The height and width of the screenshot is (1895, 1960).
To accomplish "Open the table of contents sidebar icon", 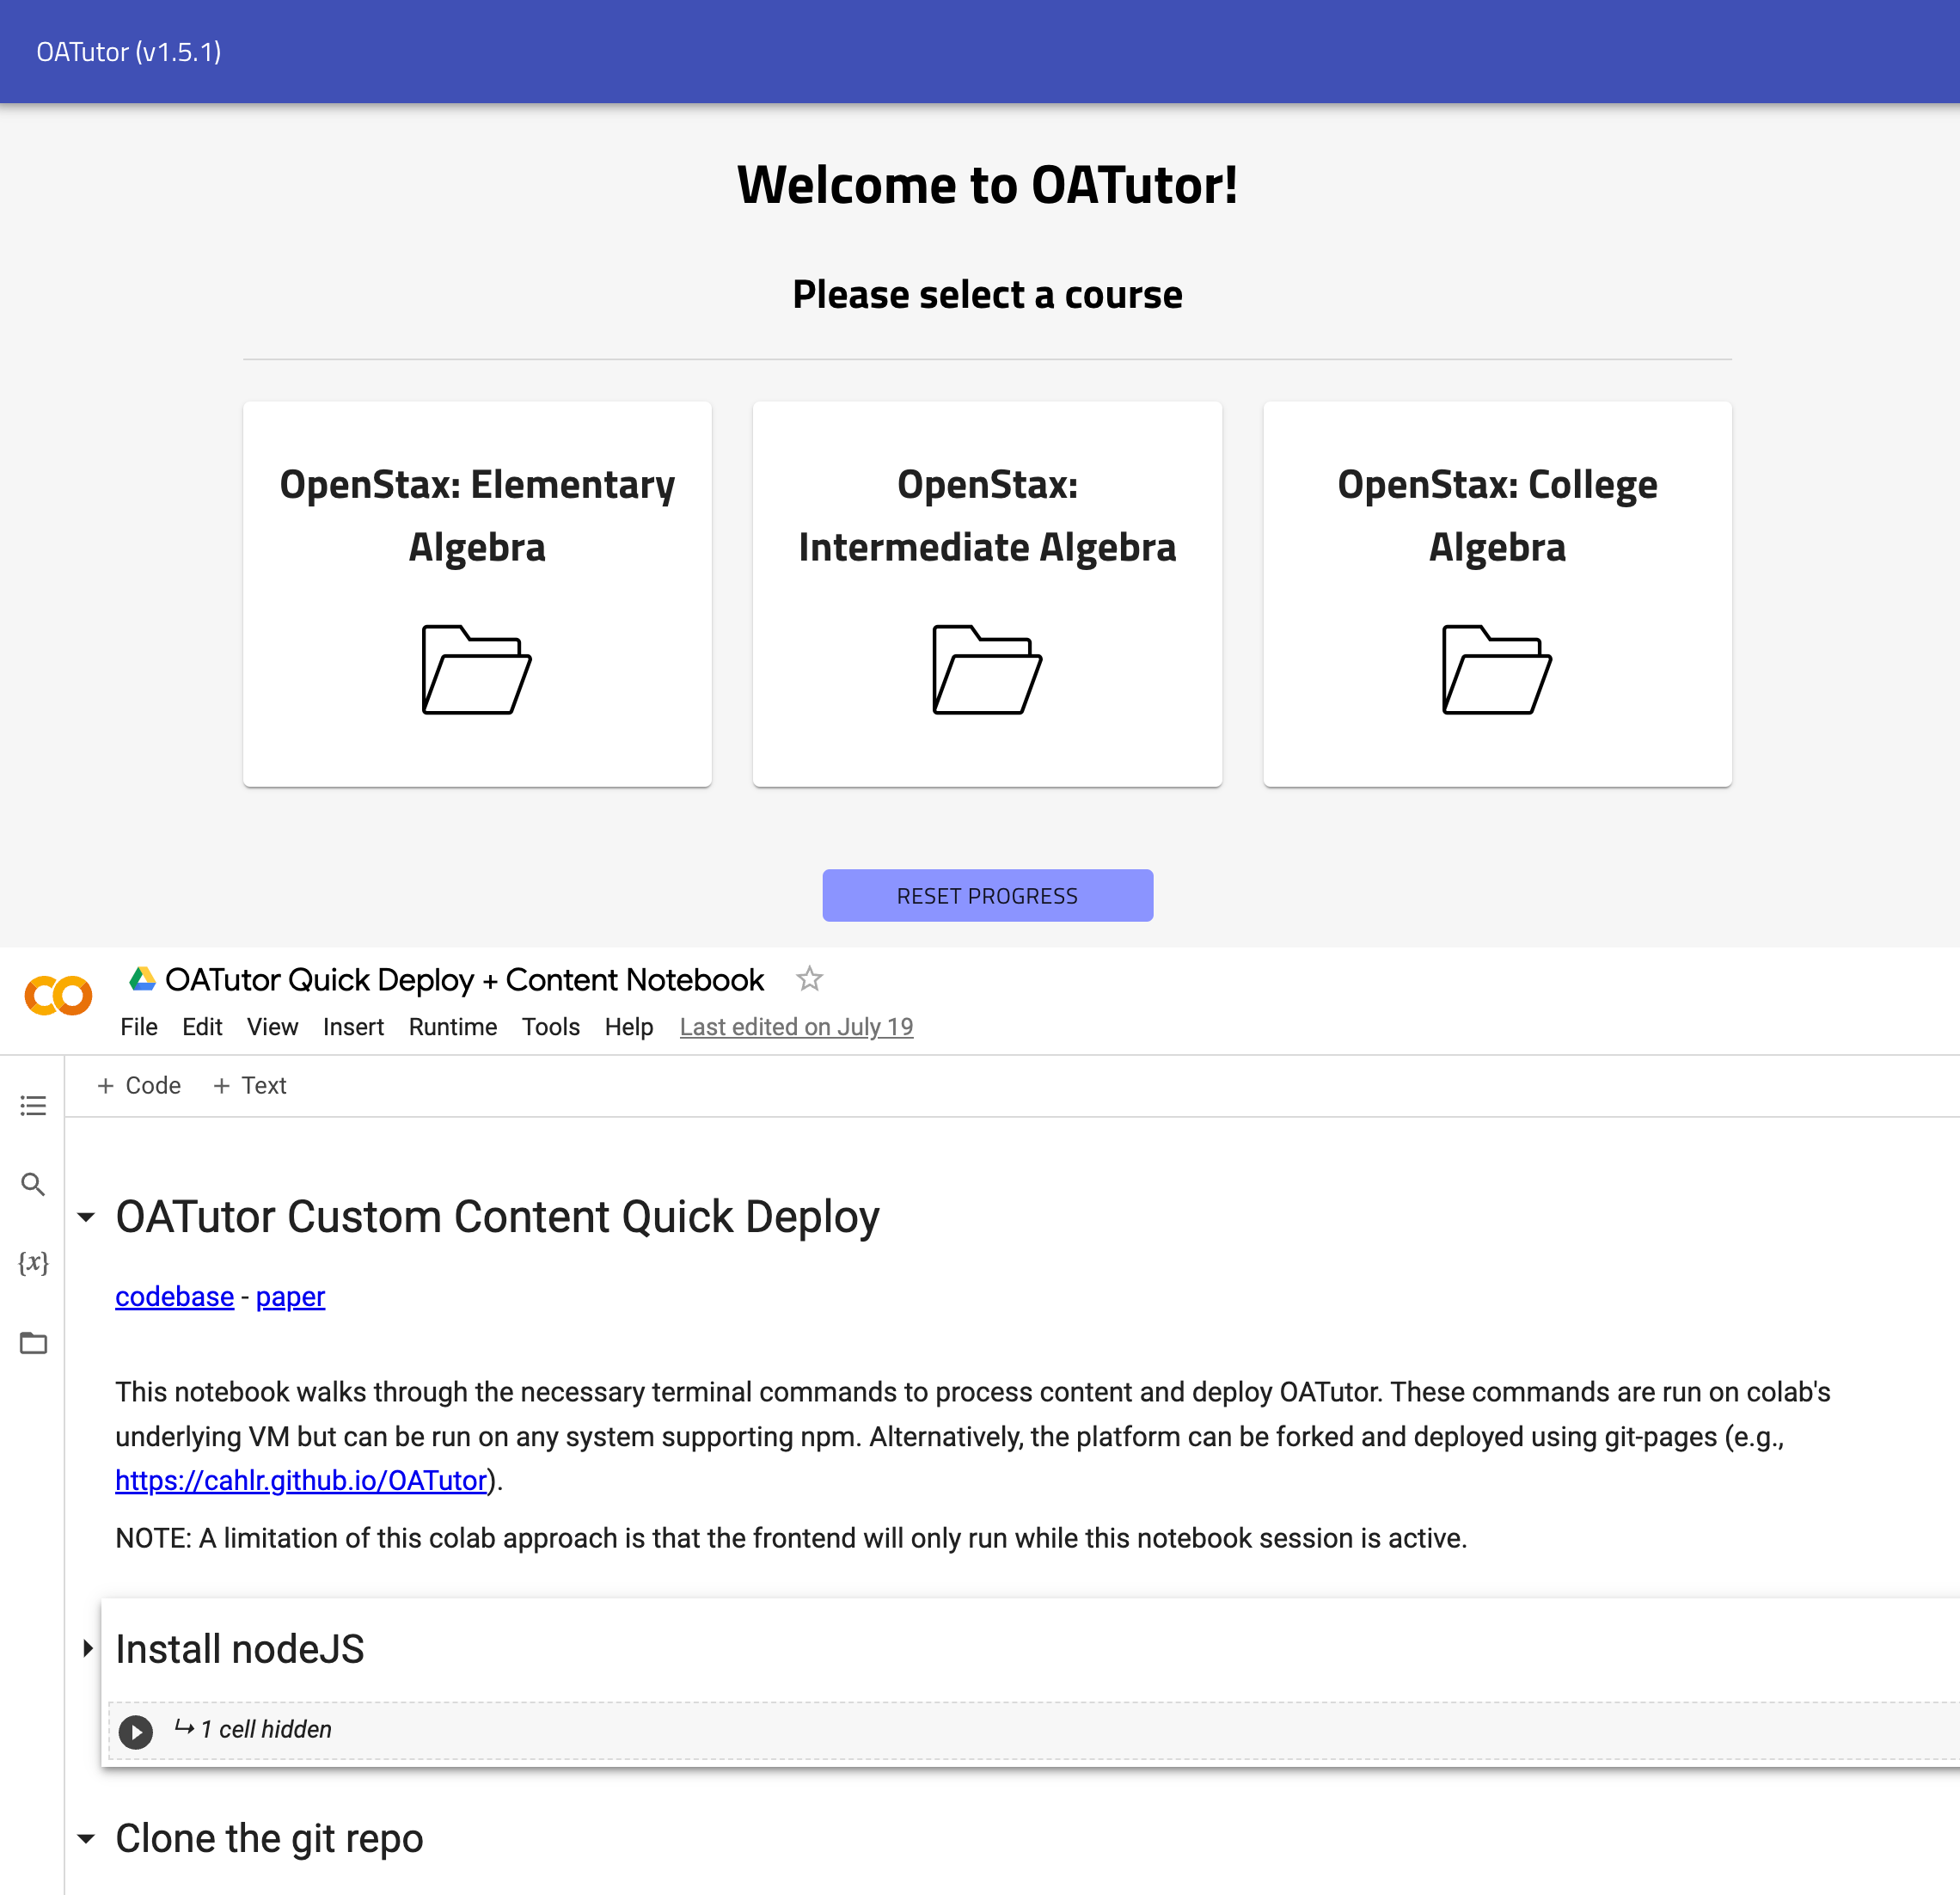I will [x=33, y=1105].
